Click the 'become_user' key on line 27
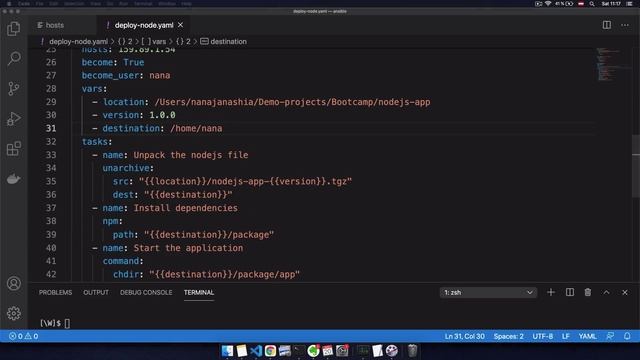 (110, 76)
